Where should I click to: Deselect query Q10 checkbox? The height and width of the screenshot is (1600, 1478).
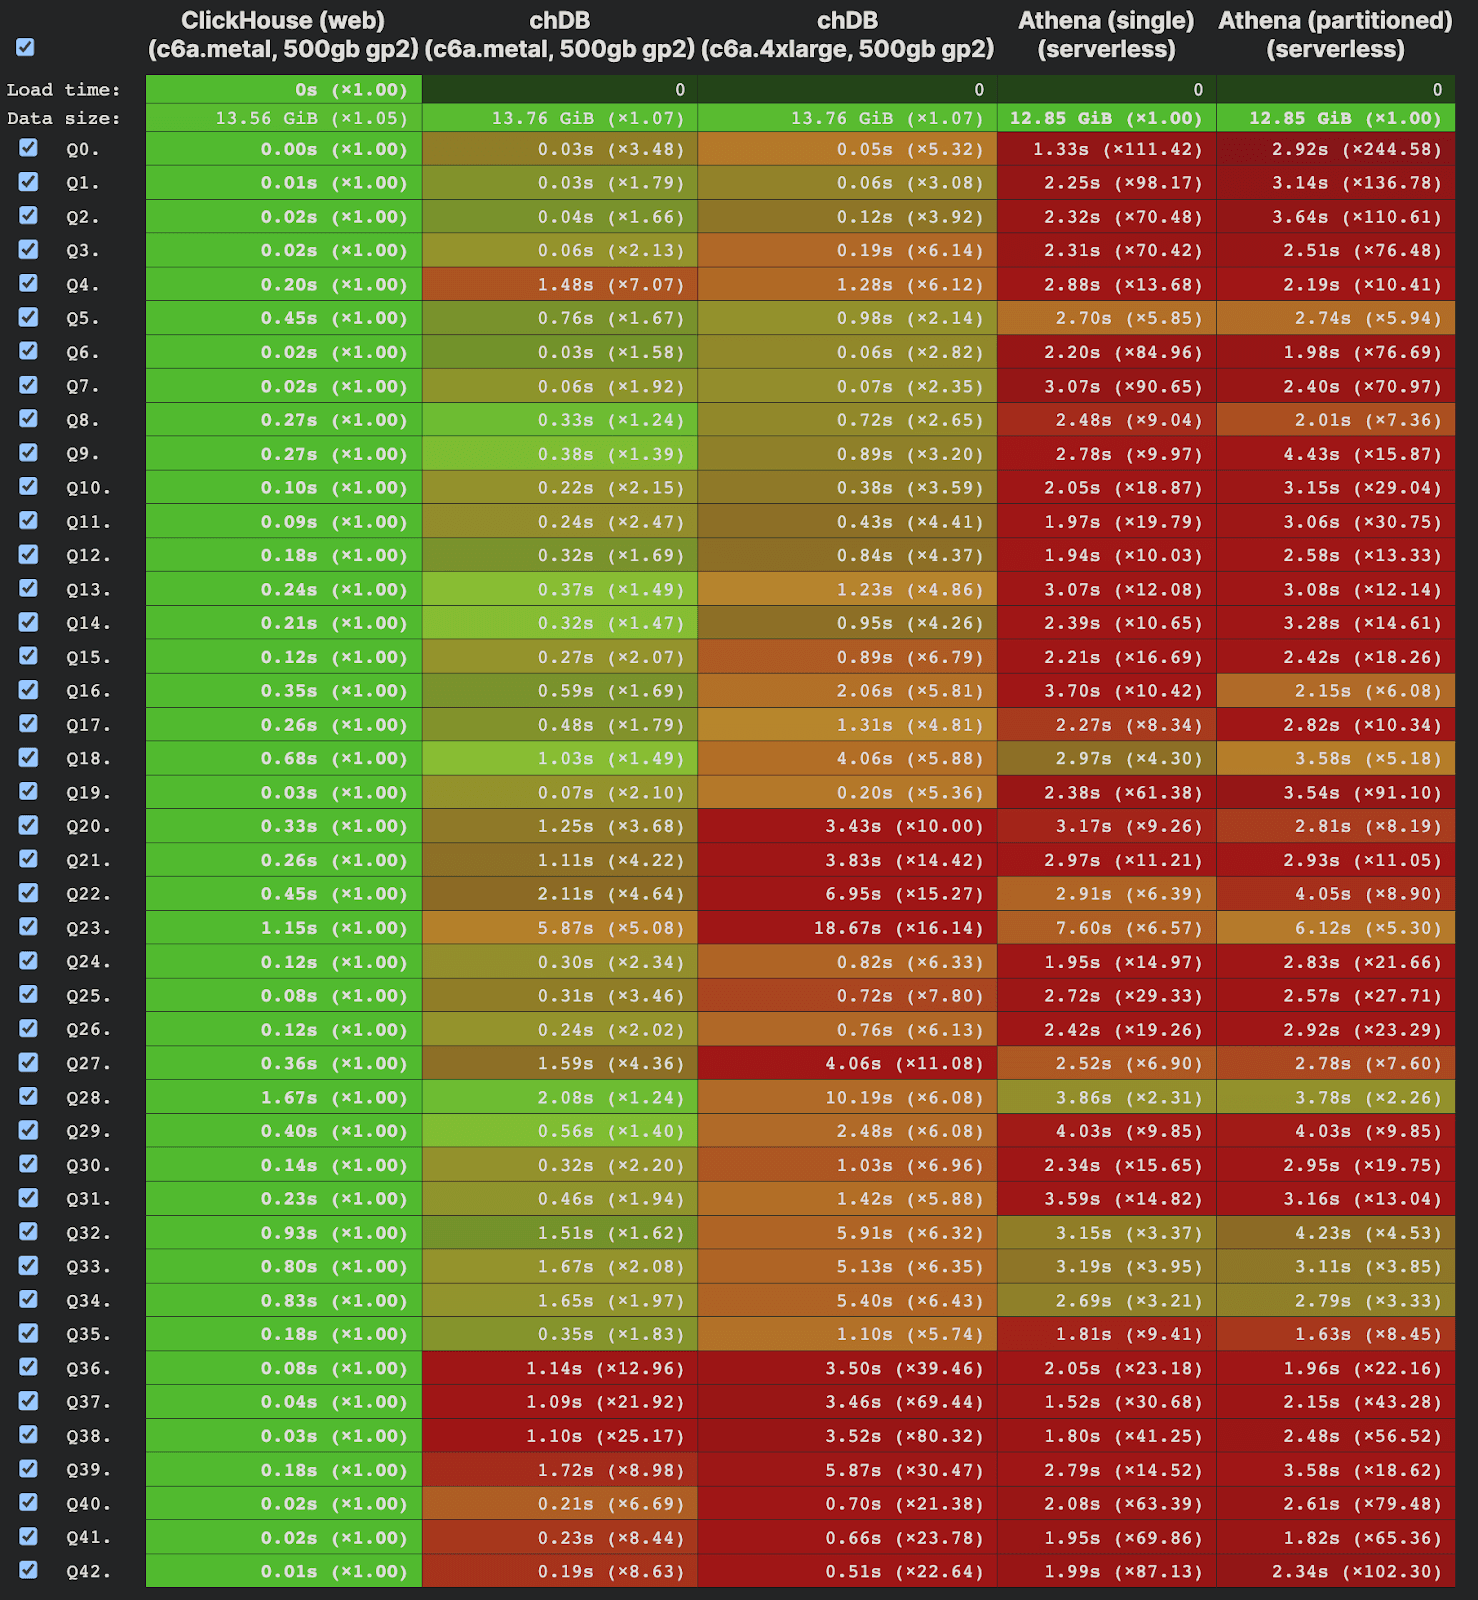tap(28, 486)
